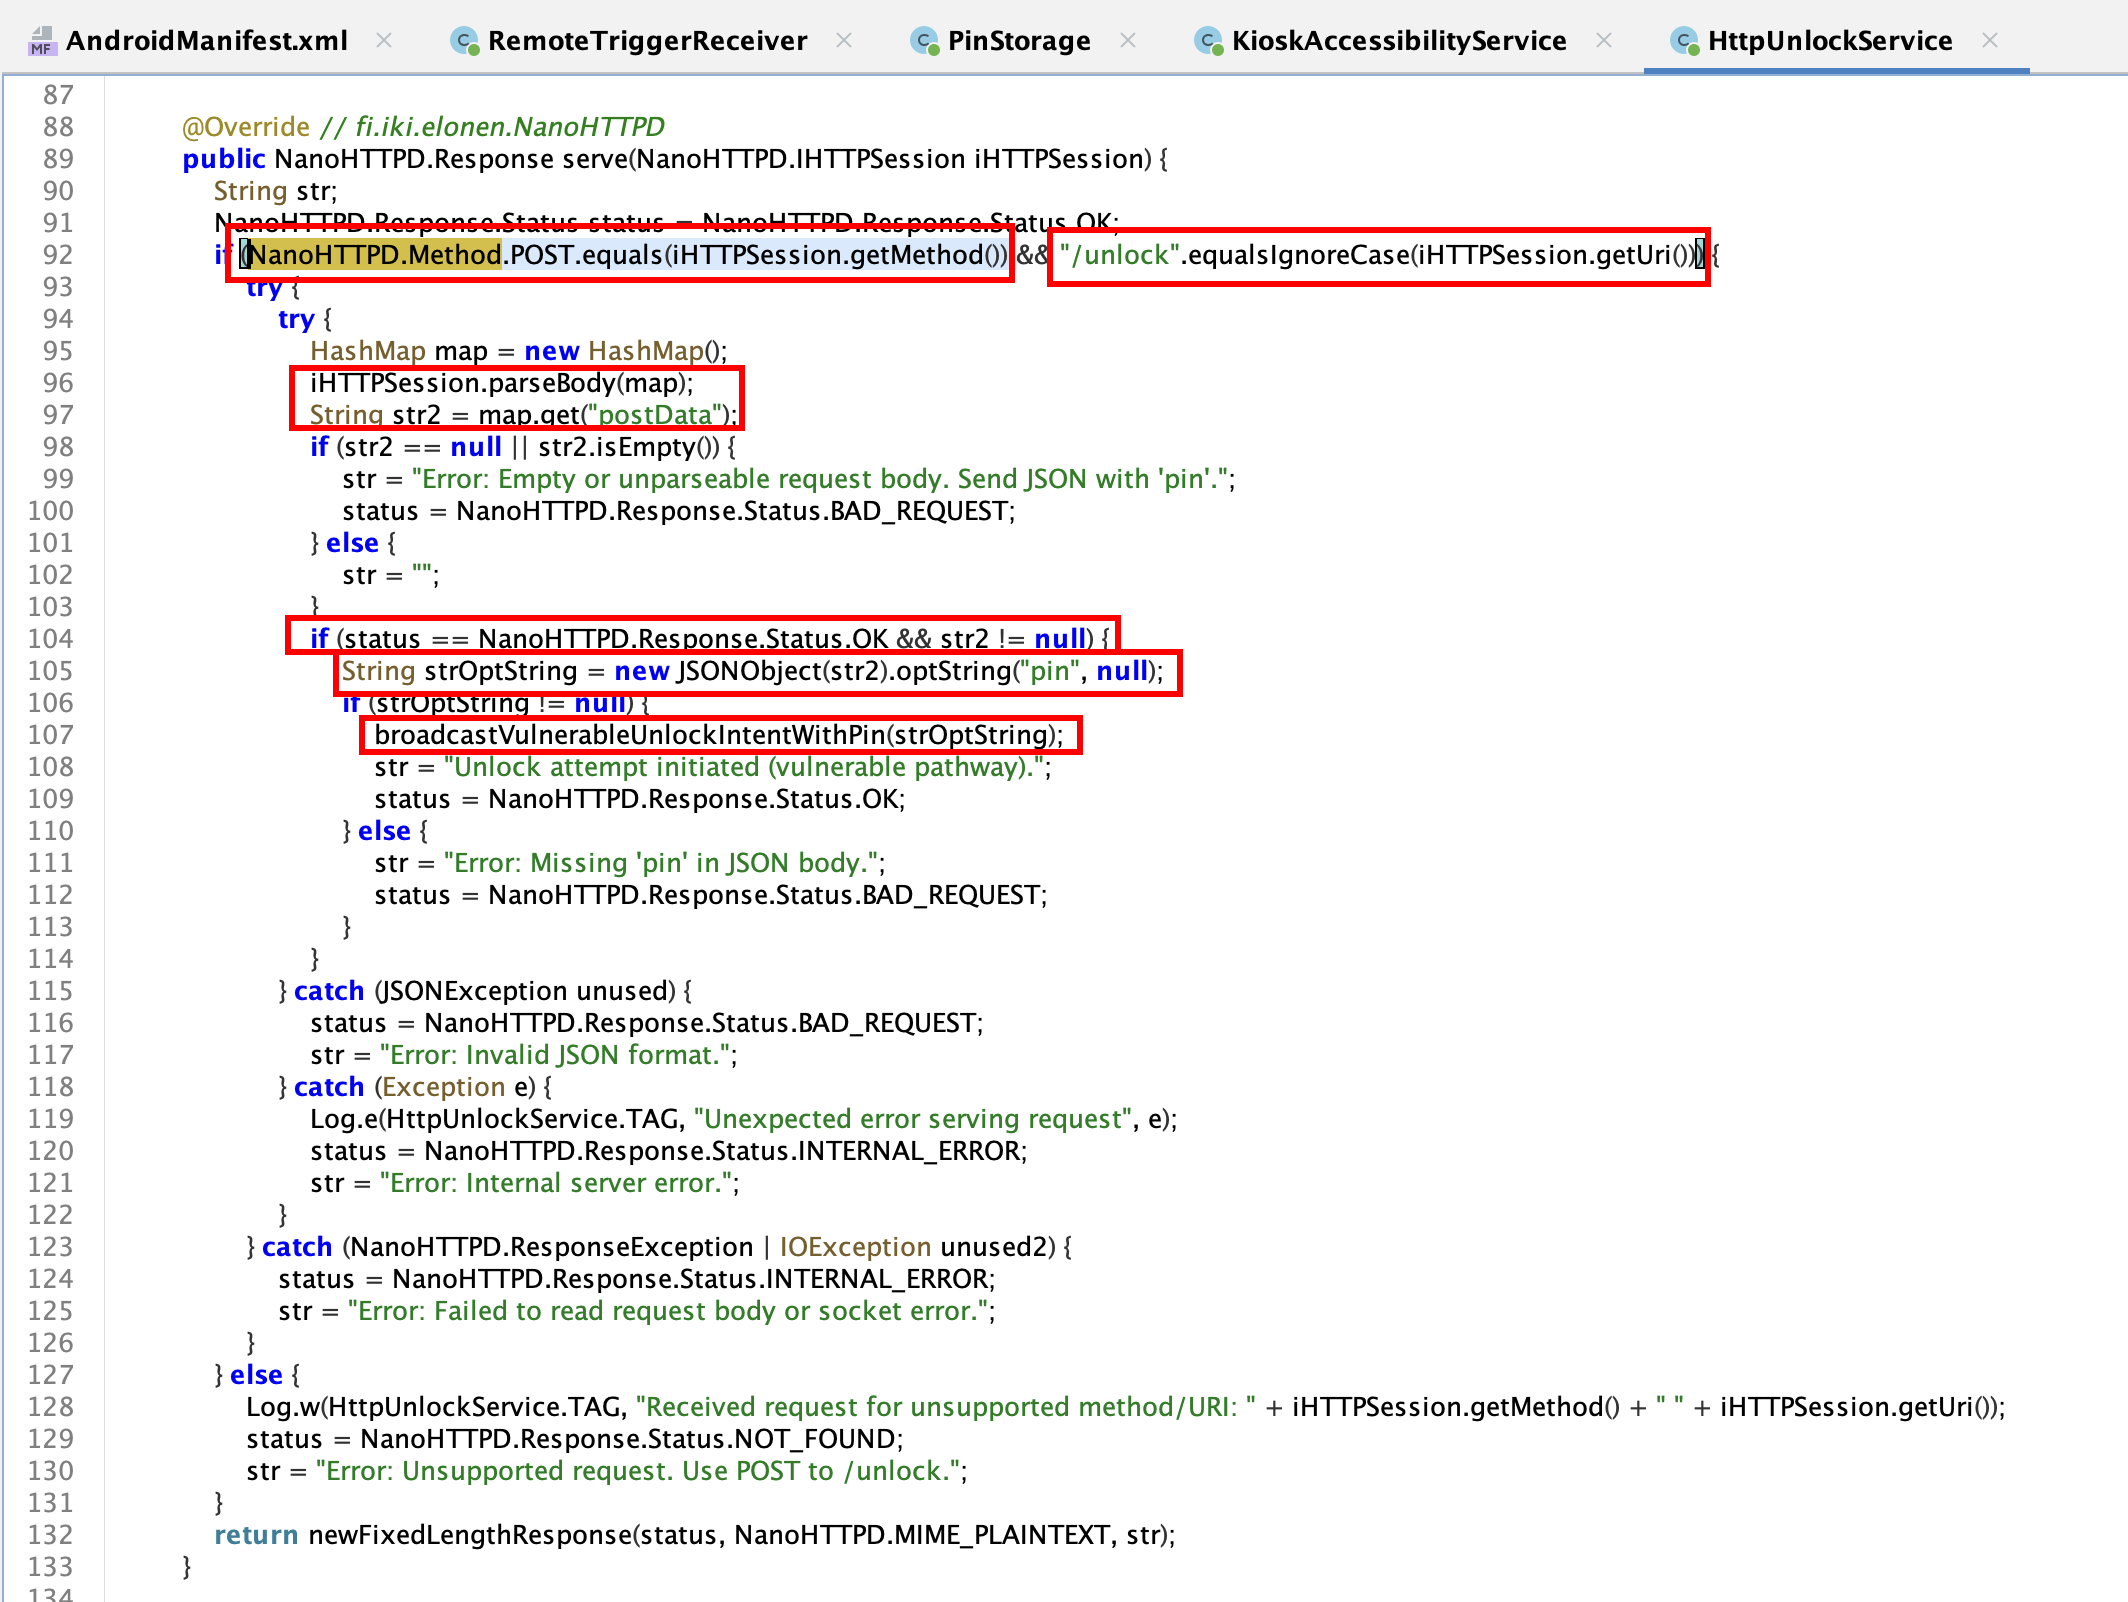Screen dimensions: 2128x1602
Task: Click the 'serve' method name on line 89
Action: pyautogui.click(x=596, y=159)
